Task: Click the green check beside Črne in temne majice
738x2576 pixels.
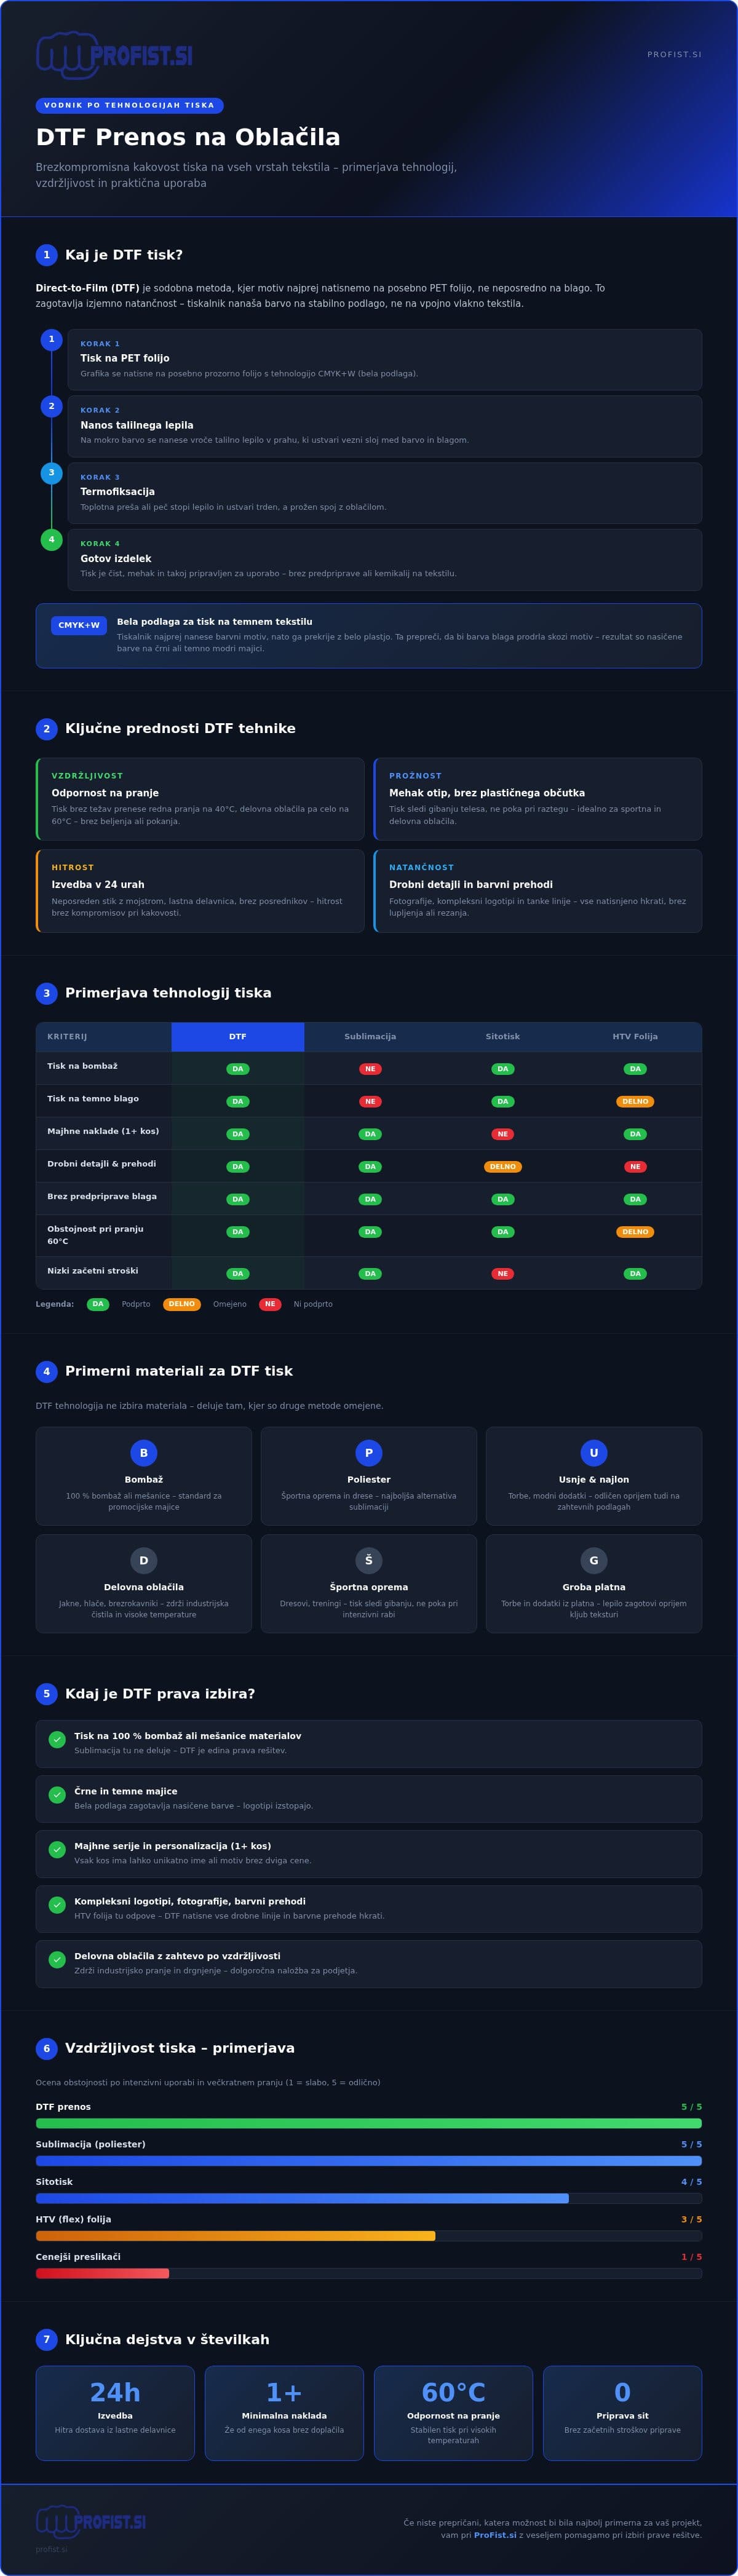Action: [57, 1794]
